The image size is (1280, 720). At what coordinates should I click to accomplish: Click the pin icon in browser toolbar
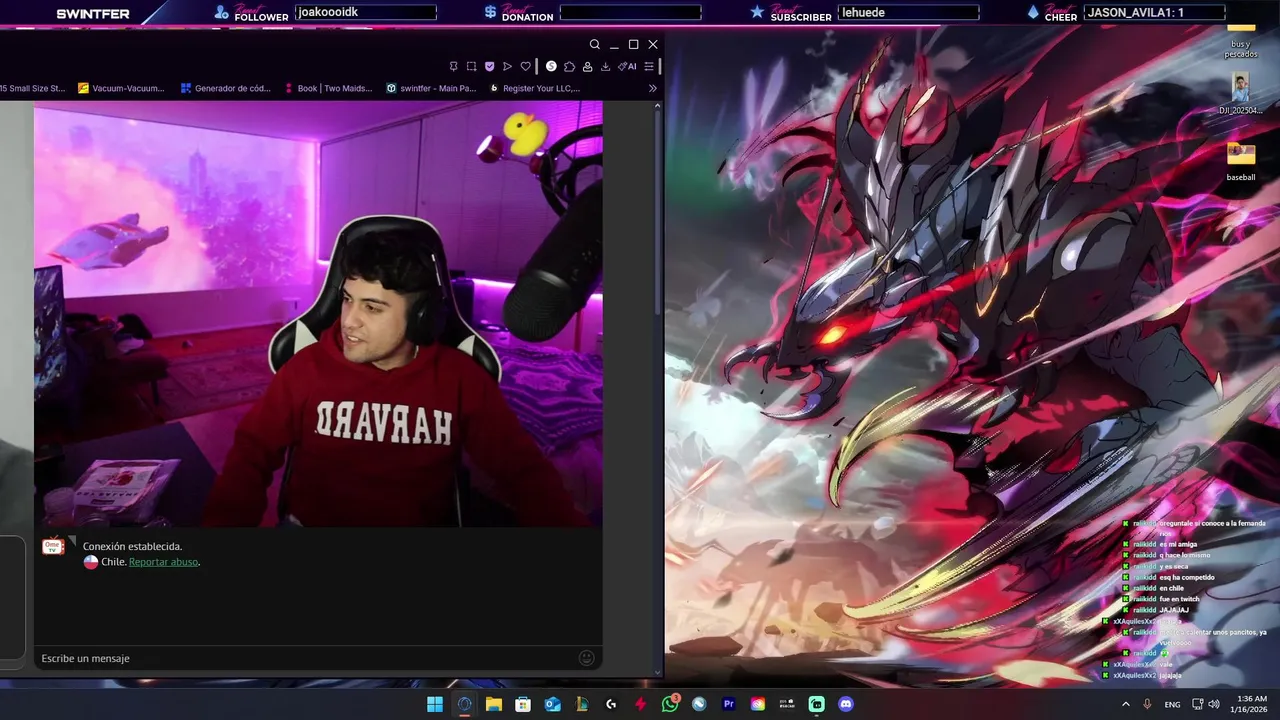click(453, 66)
